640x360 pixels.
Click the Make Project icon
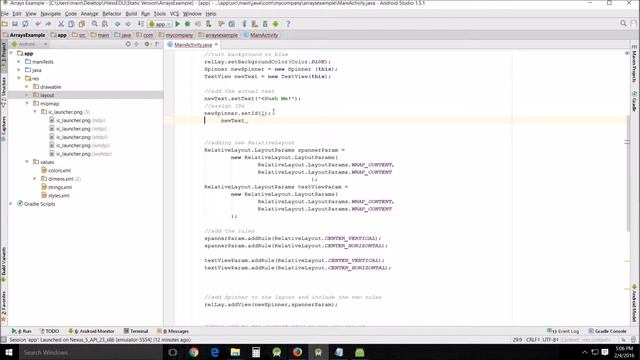coord(141,24)
